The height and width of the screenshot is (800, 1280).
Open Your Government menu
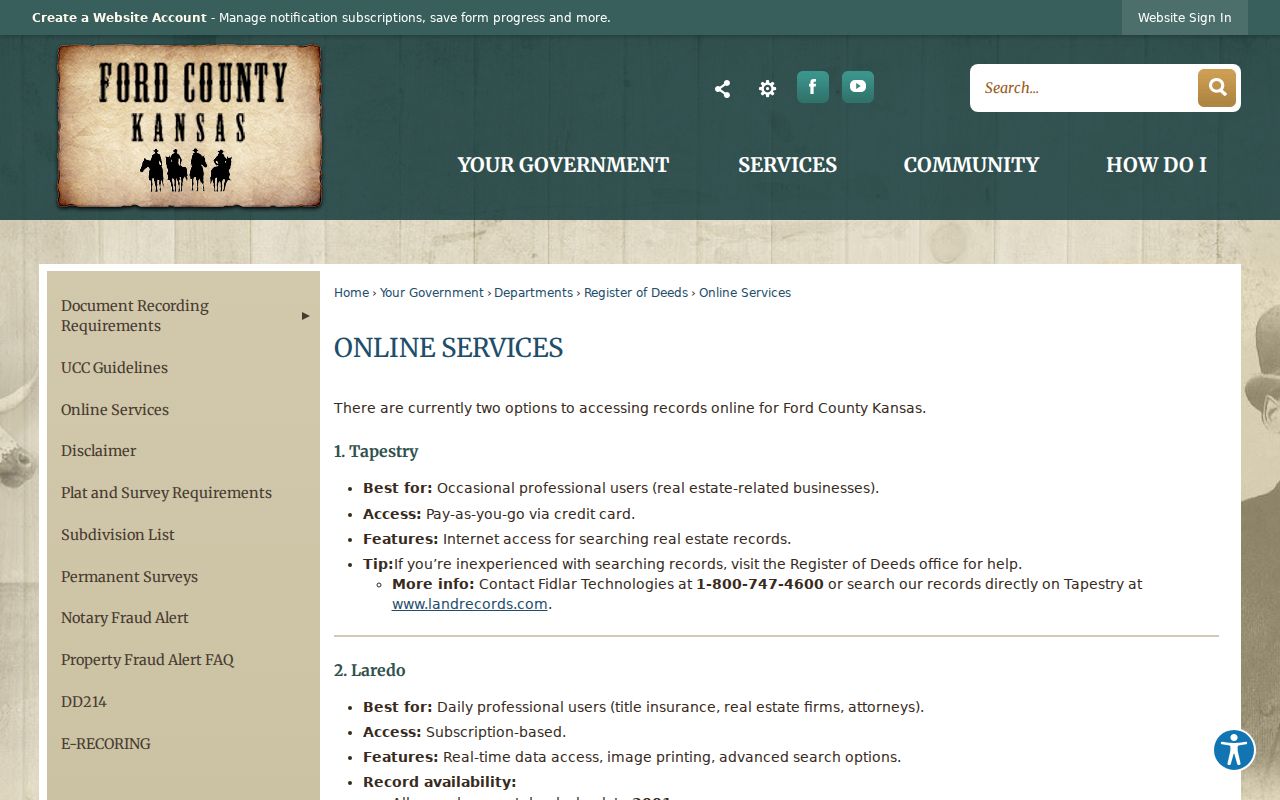tap(563, 165)
